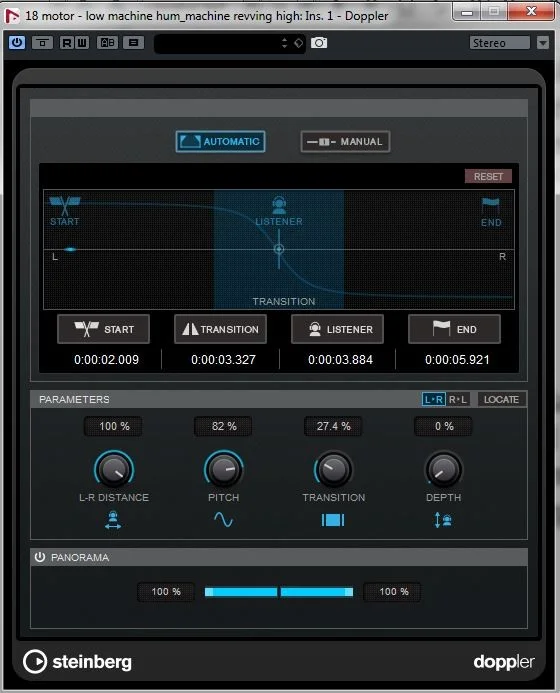
Task: Toggle the Panorama power switch
Action: coord(40,557)
